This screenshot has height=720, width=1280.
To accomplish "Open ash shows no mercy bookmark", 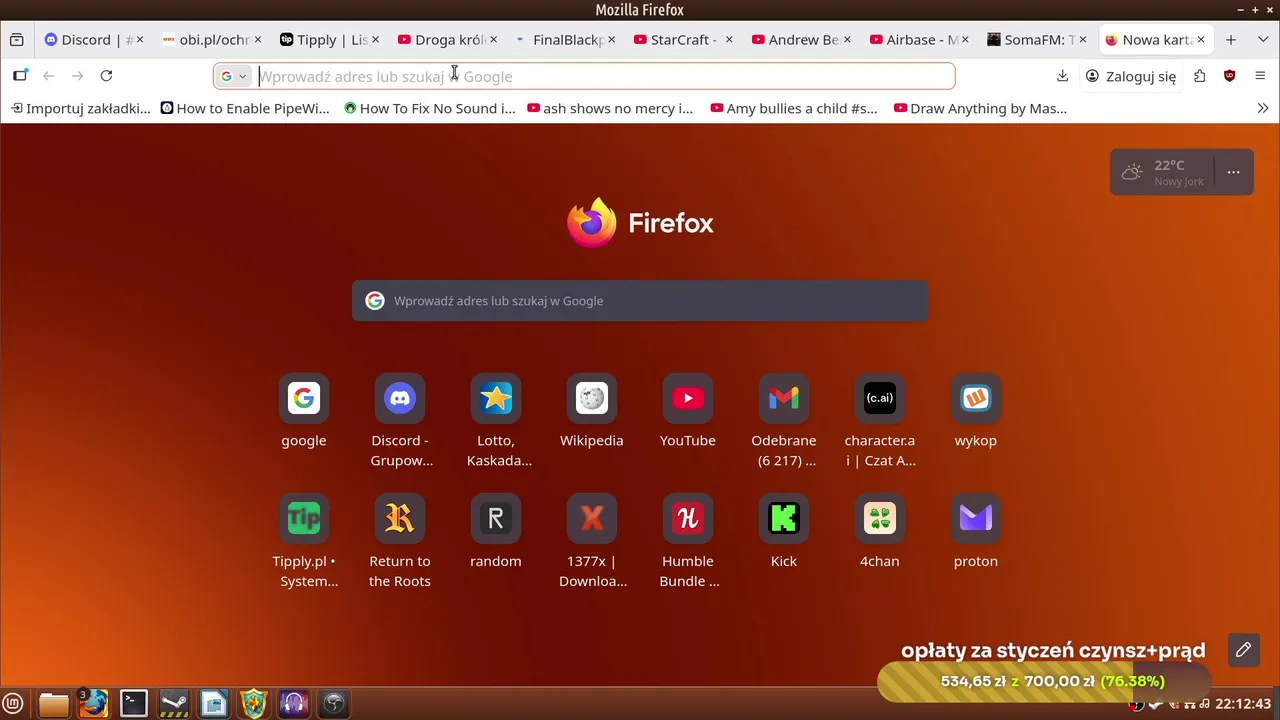I will [610, 108].
